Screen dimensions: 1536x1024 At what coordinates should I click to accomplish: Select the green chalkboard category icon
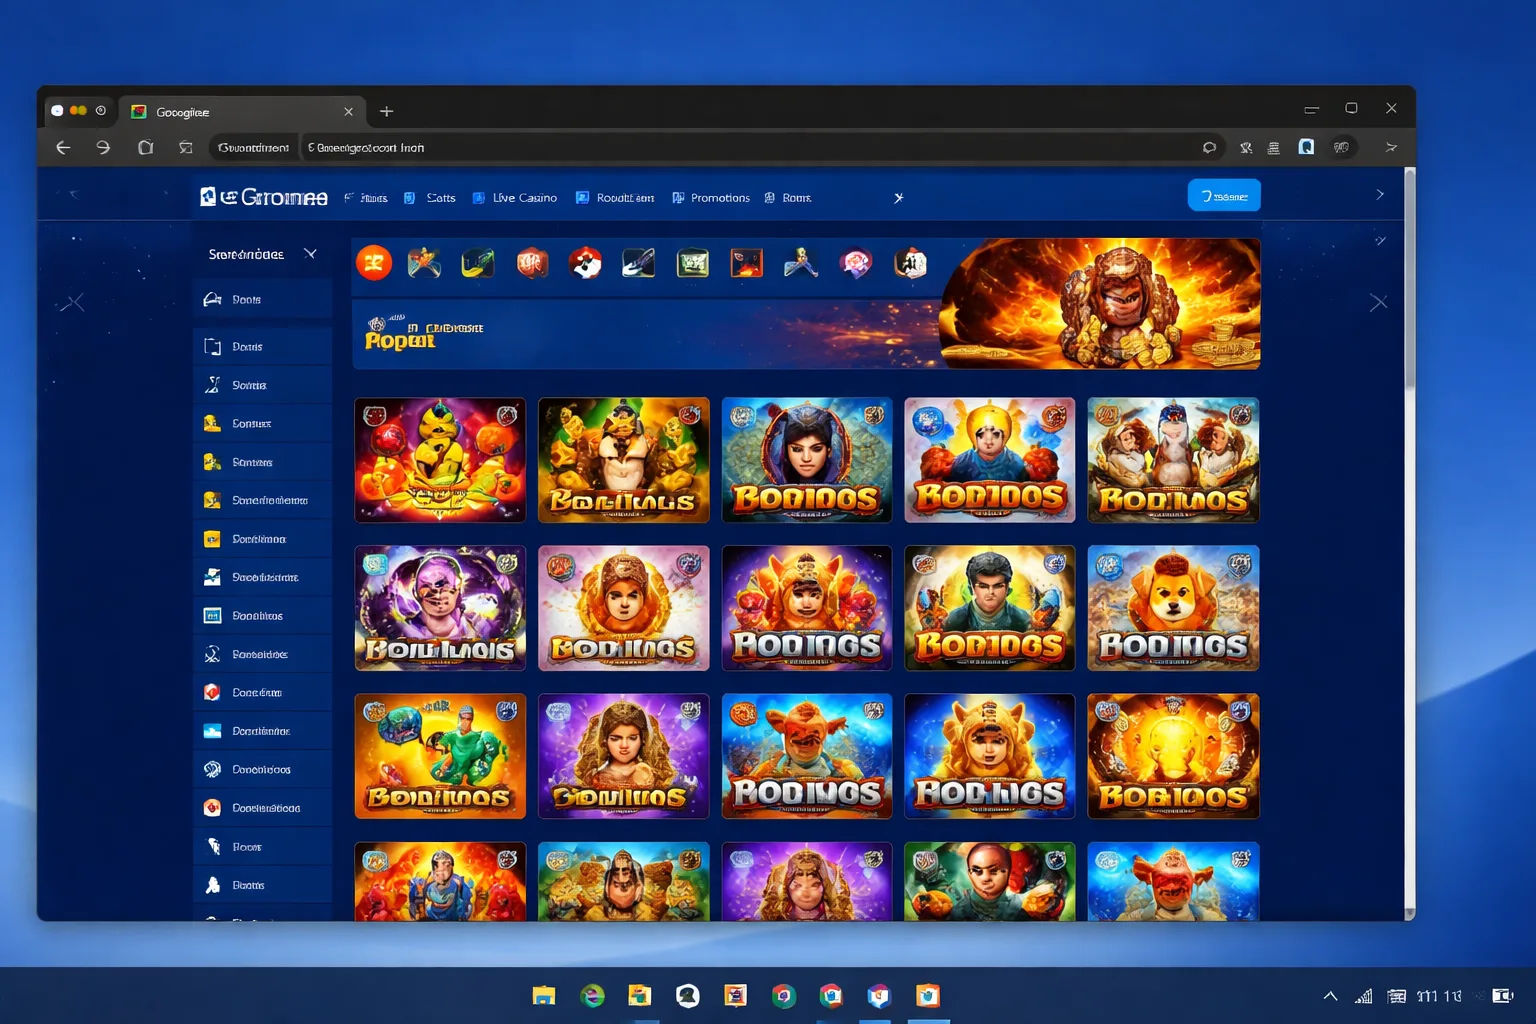click(x=692, y=263)
